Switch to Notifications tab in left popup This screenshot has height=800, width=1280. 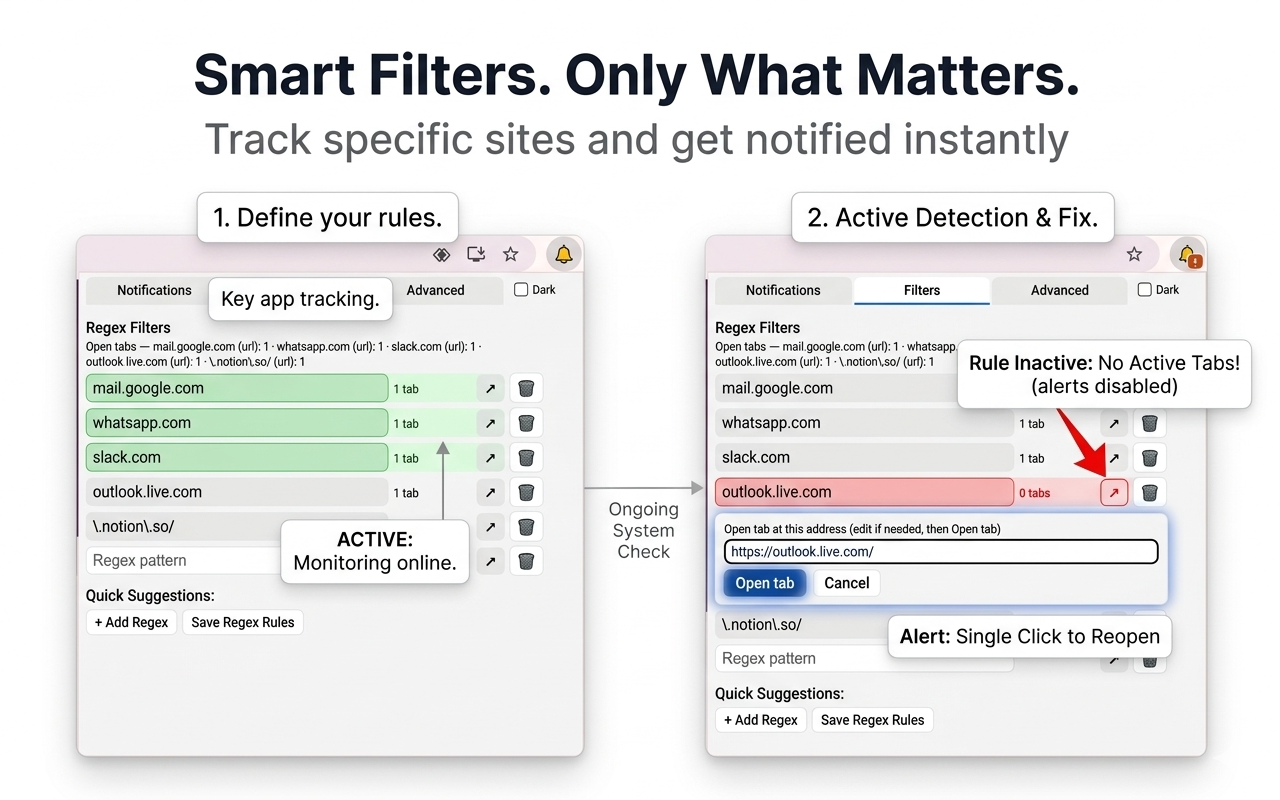(x=154, y=290)
